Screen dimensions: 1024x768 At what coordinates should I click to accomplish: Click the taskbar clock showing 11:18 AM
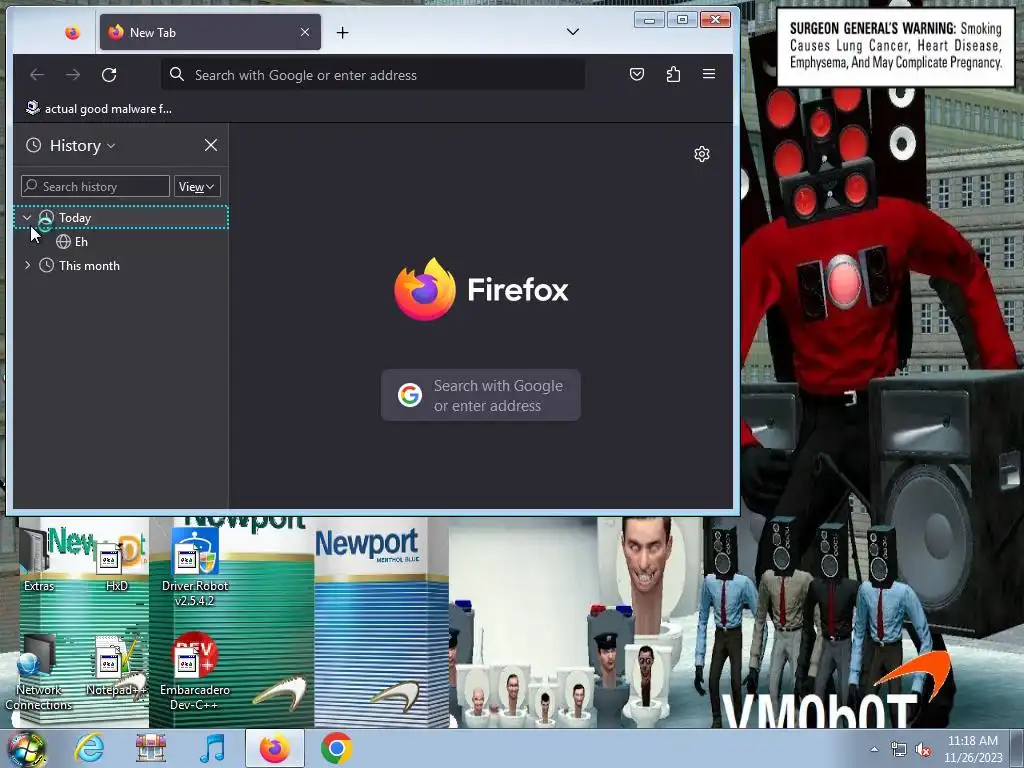(x=973, y=749)
